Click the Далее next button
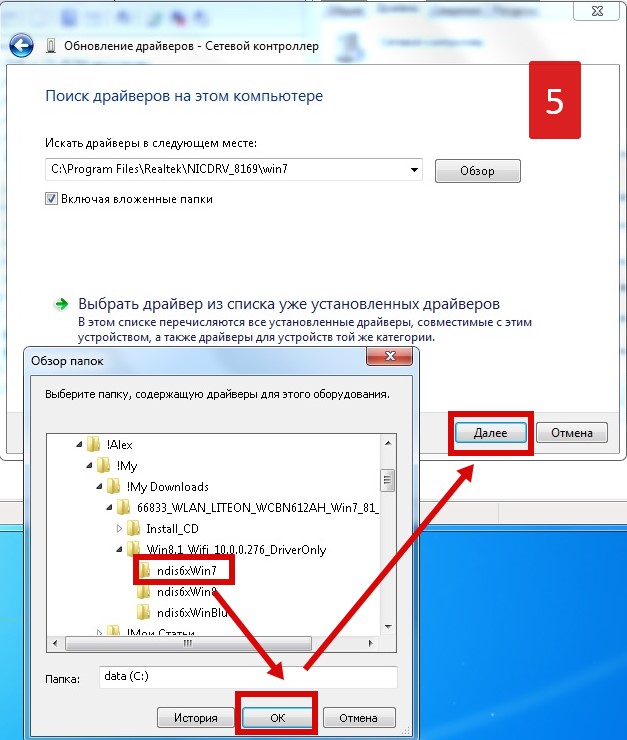The height and width of the screenshot is (740, 627). coord(491,433)
